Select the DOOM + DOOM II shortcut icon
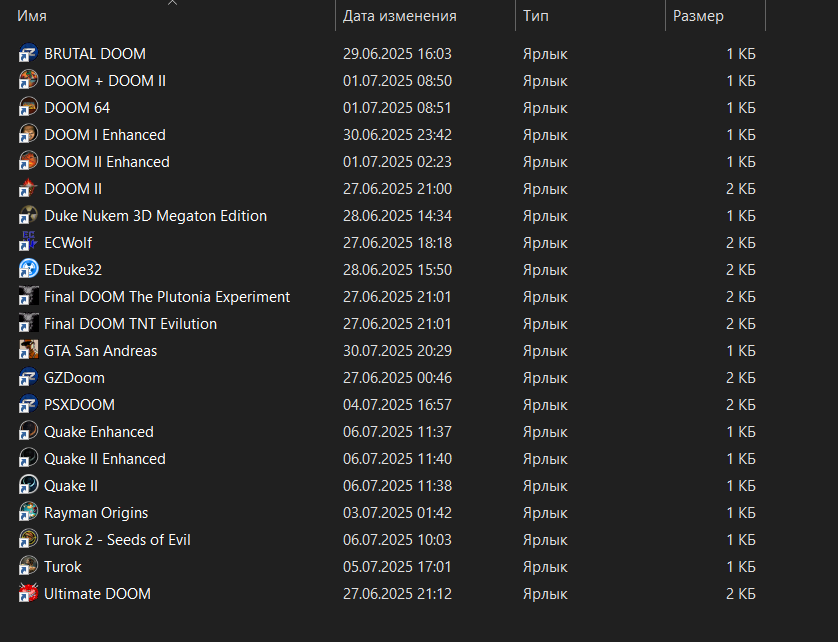The width and height of the screenshot is (838, 642). click(x=28, y=81)
